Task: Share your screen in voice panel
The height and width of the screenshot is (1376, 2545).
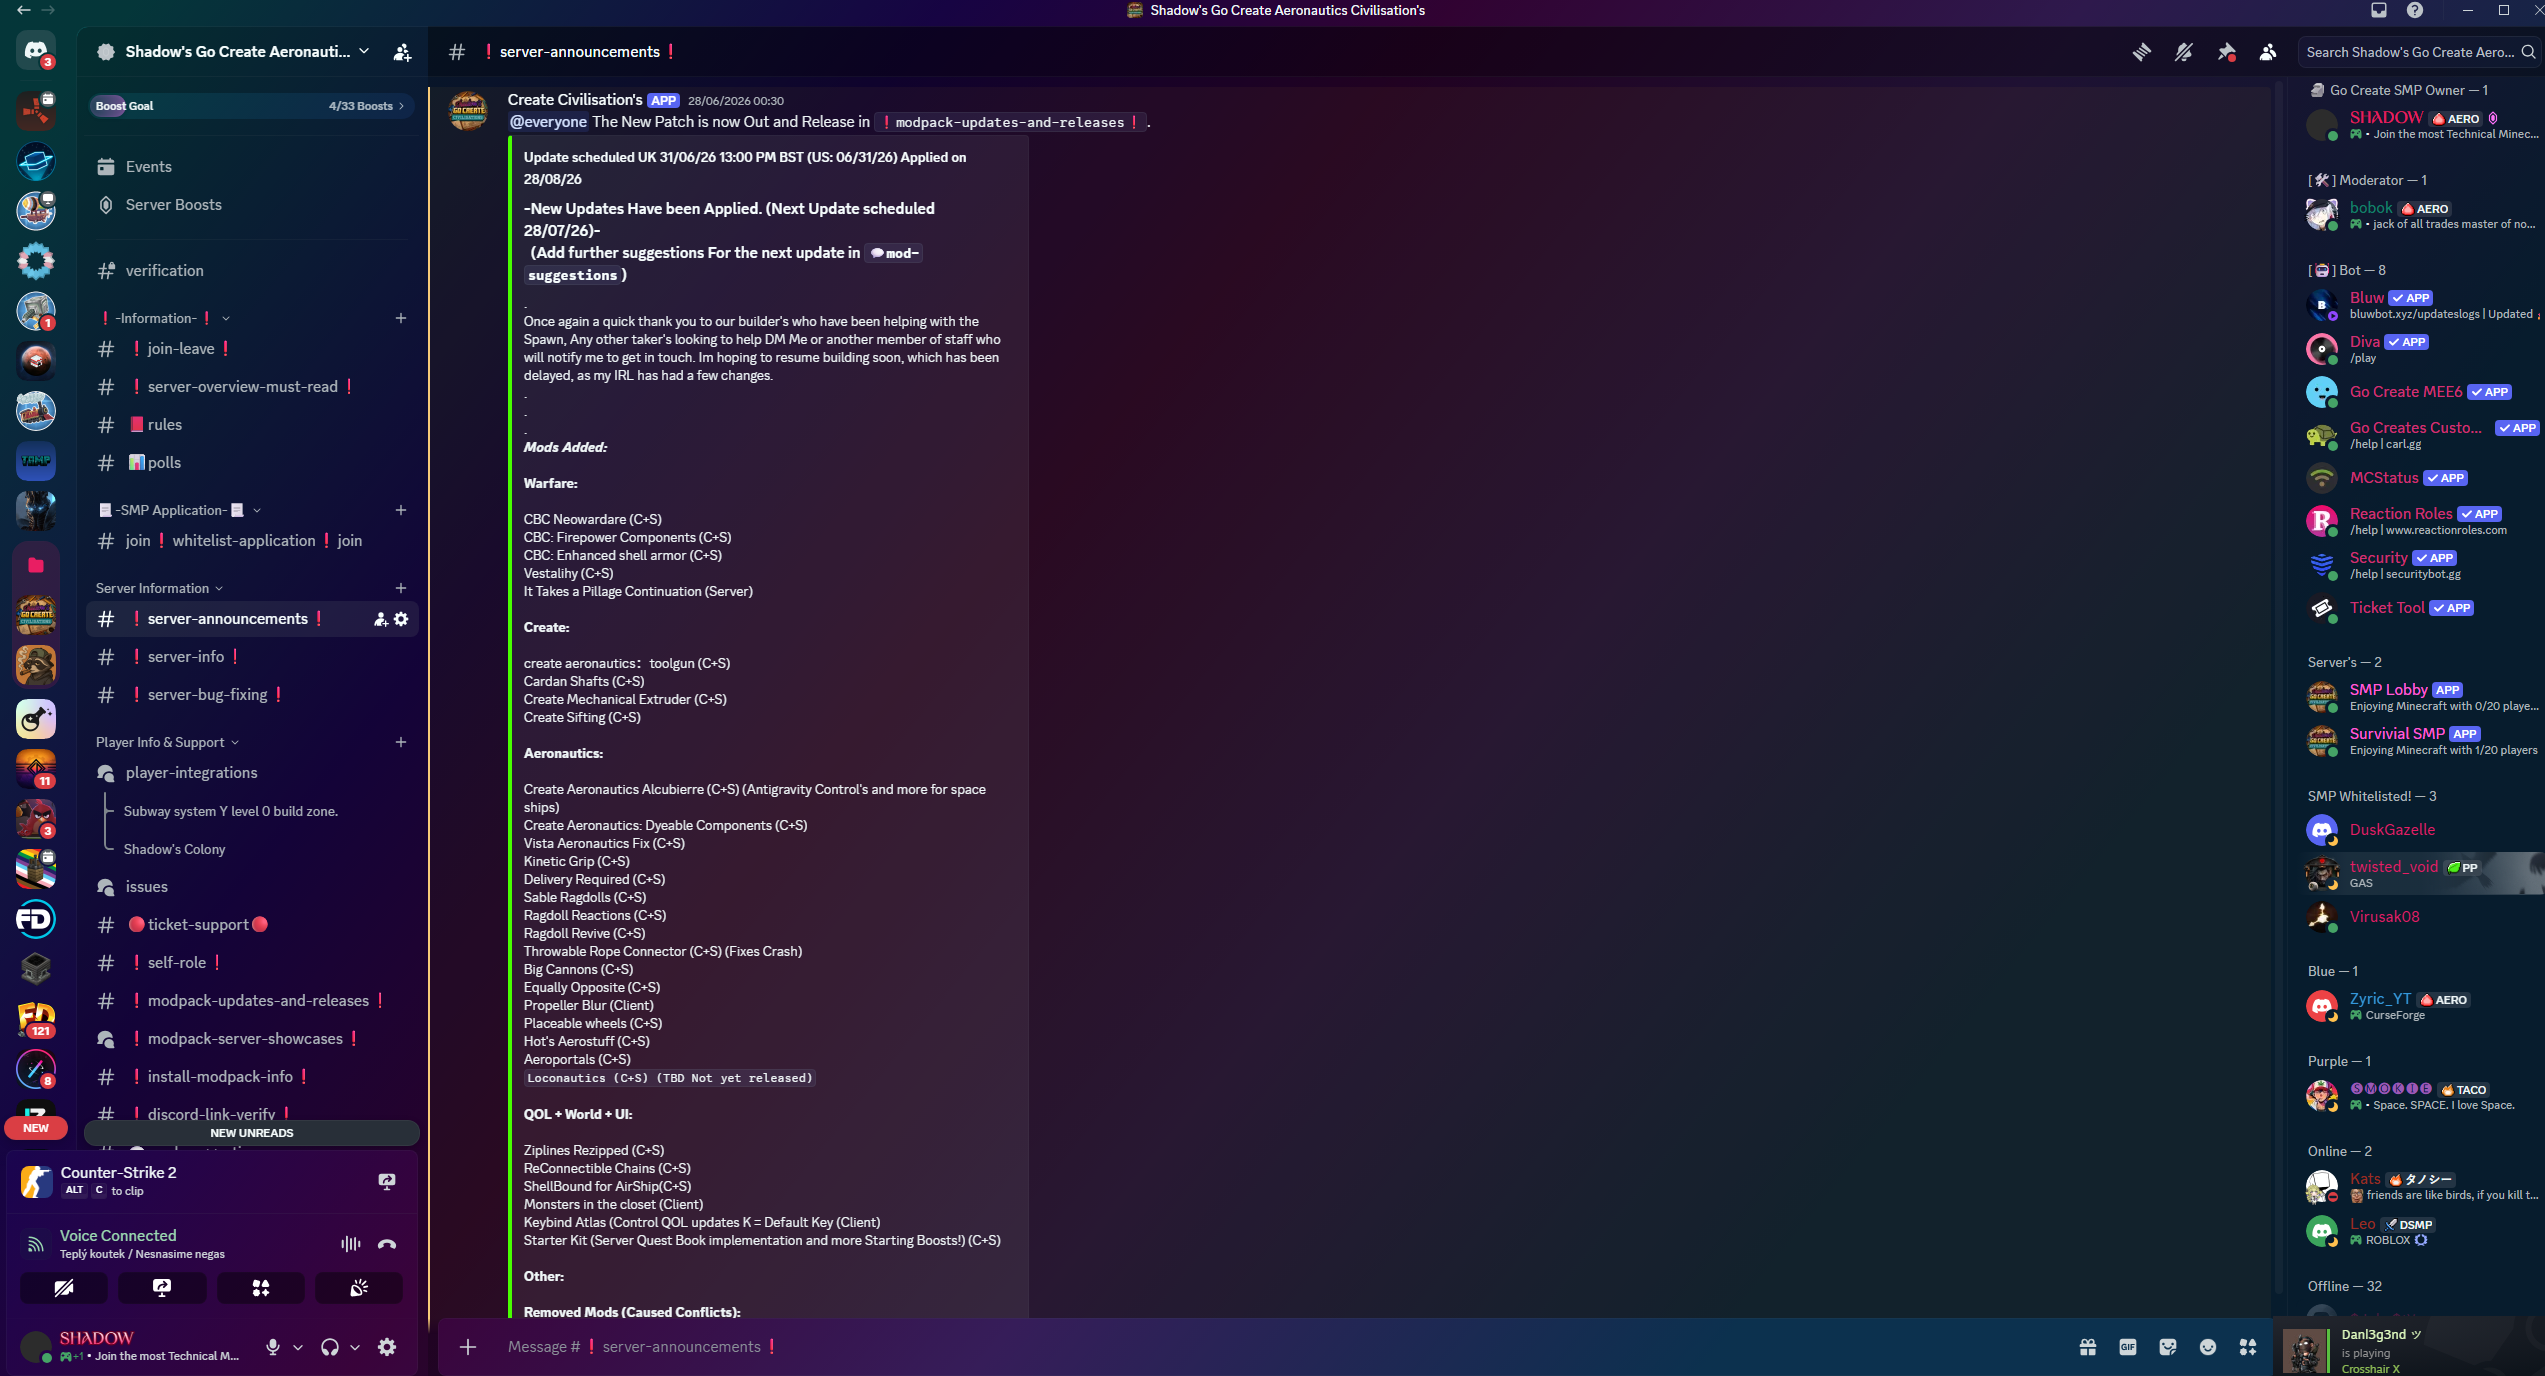Action: pyautogui.click(x=162, y=1288)
